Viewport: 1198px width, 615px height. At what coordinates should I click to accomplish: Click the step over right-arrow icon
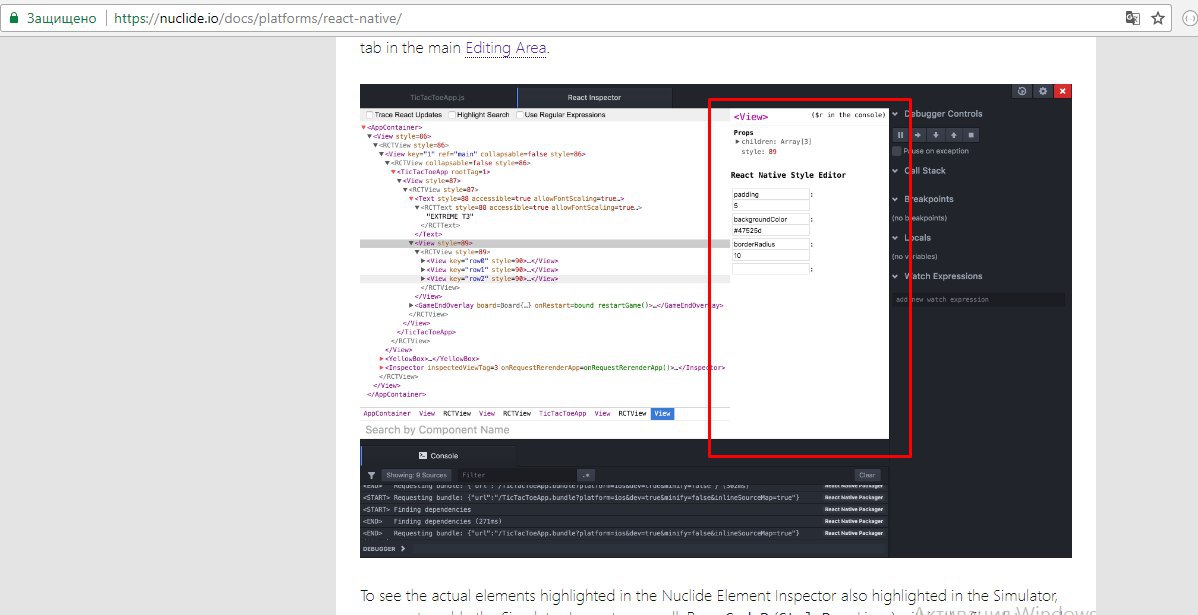[x=918, y=135]
